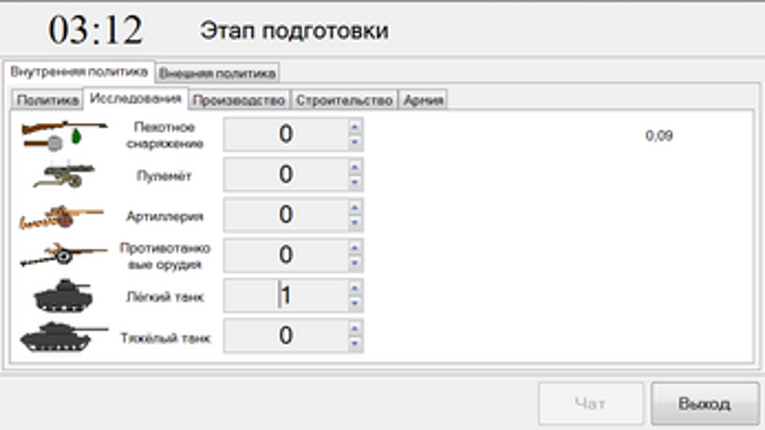Increase Противотанковые орудия value with up arrow
The image size is (765, 430).
pyautogui.click(x=355, y=248)
